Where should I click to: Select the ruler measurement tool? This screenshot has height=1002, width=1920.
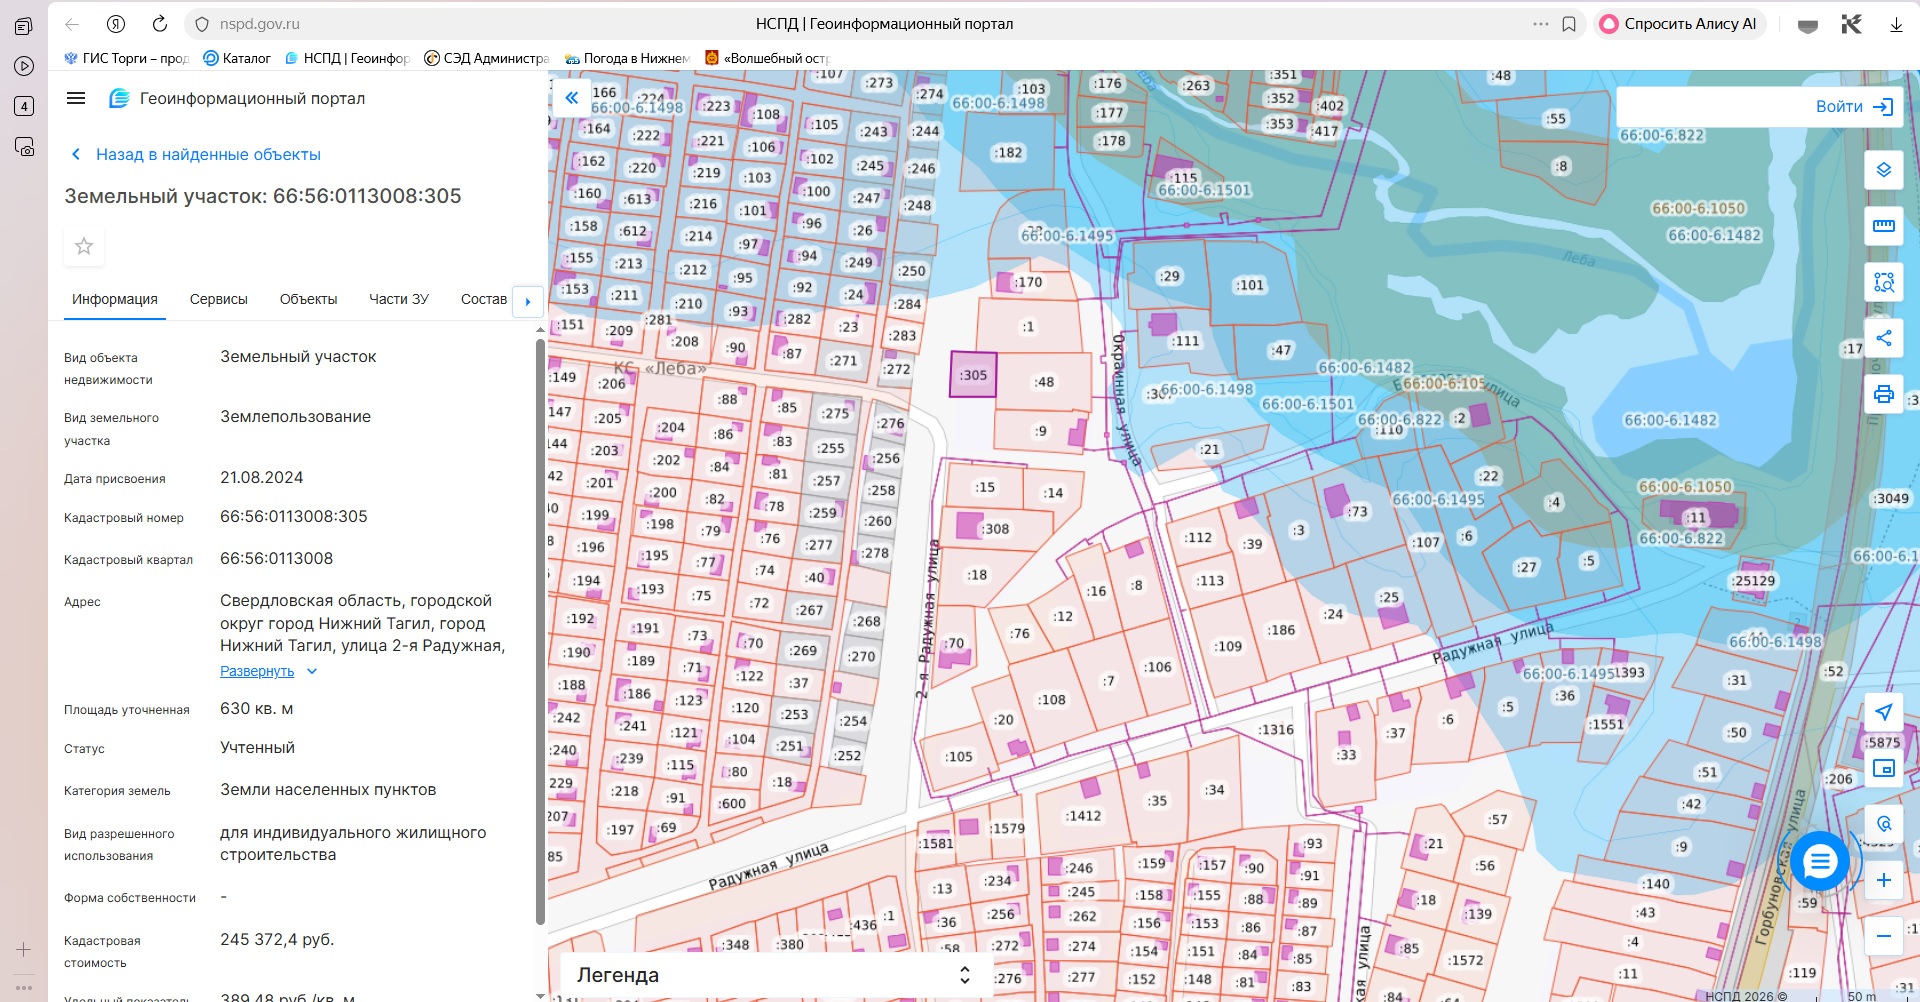coord(1883,226)
